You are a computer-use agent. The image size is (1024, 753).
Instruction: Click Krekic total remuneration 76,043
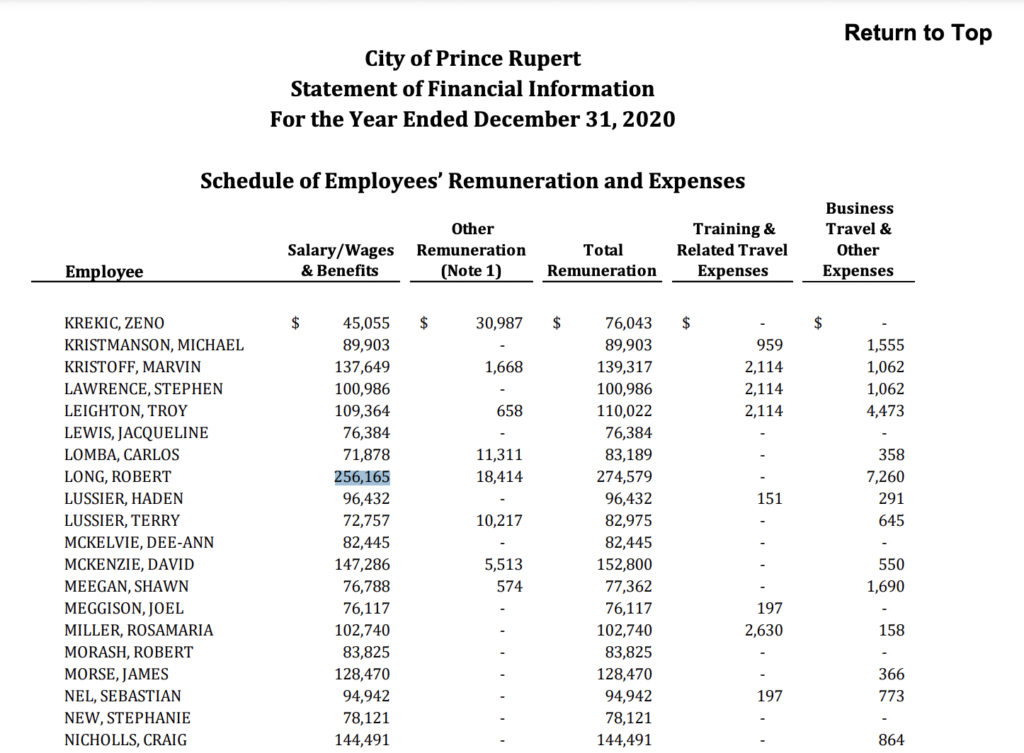click(629, 323)
